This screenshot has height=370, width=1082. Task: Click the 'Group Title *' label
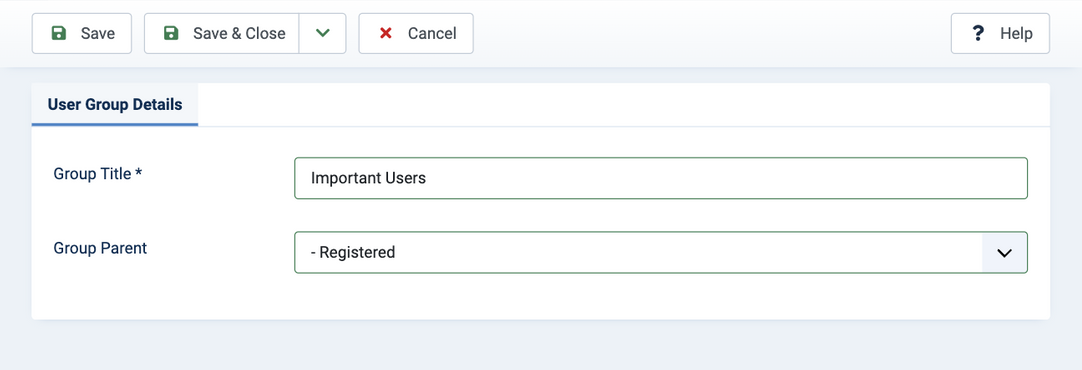[98, 174]
